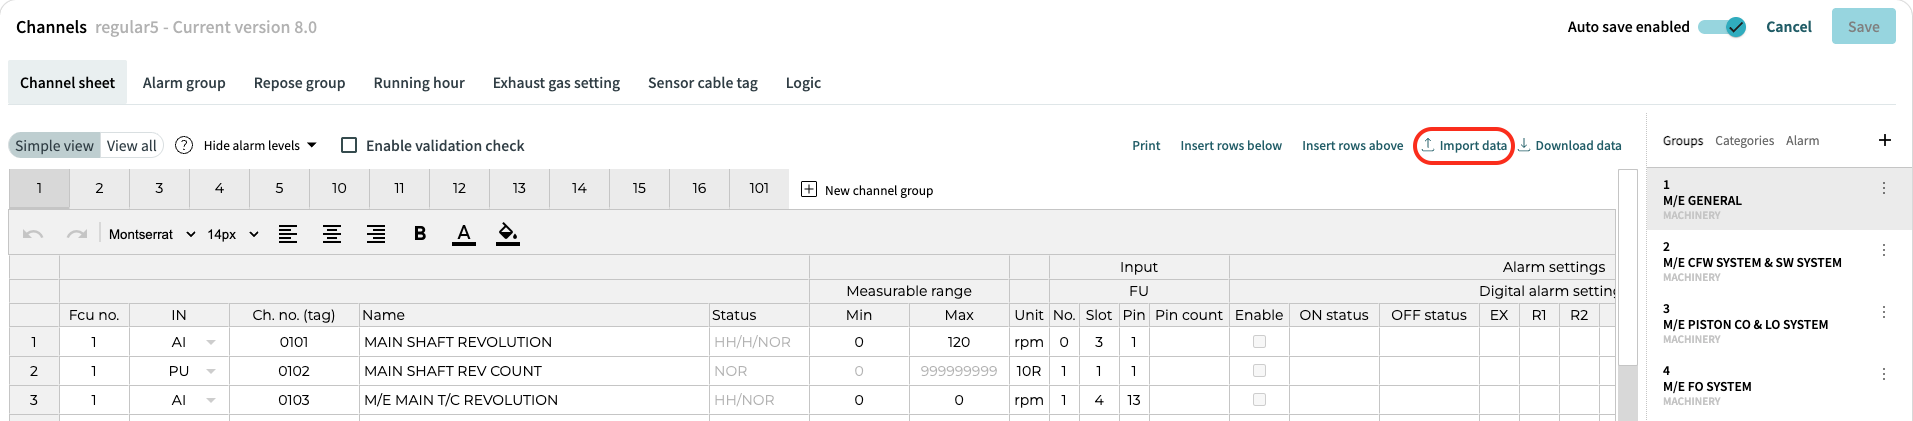The height and width of the screenshot is (421, 1913).
Task: Select the Unit cell 10R
Action: click(1029, 371)
